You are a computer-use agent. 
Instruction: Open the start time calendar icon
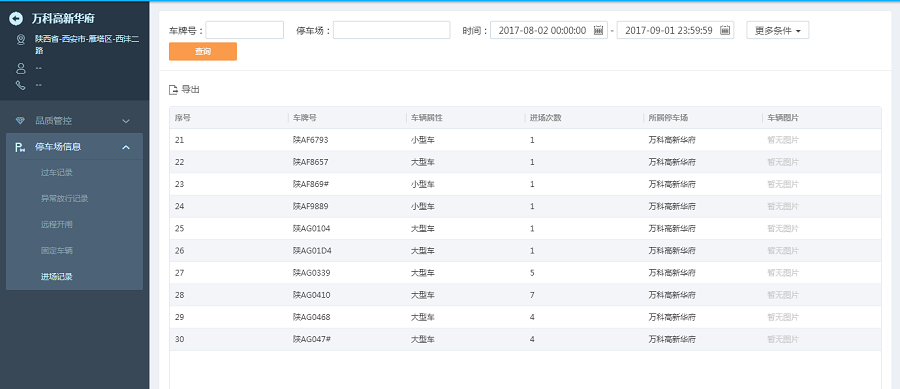coord(598,30)
